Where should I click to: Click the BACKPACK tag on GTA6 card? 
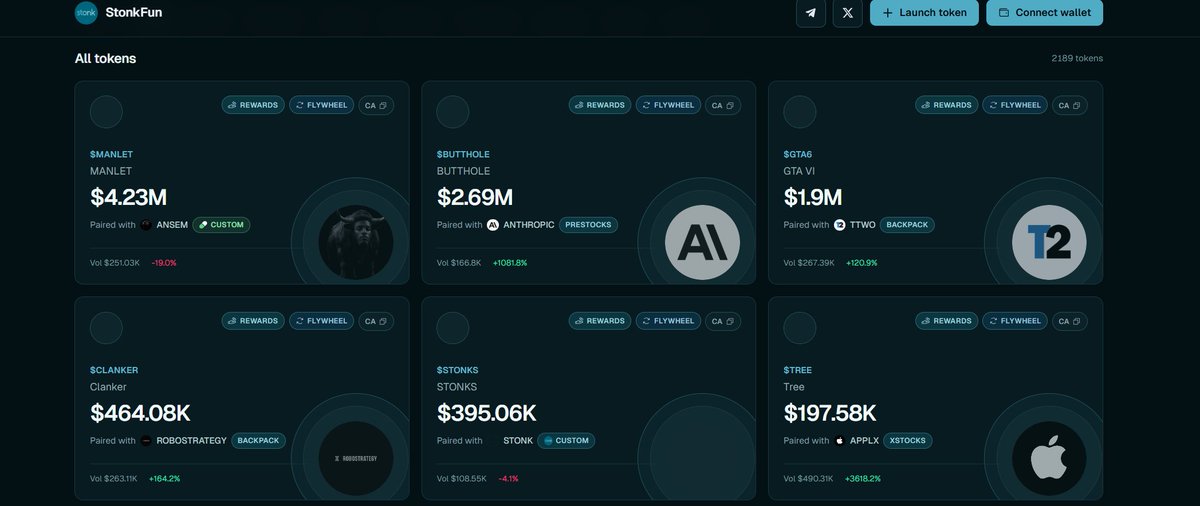[907, 225]
